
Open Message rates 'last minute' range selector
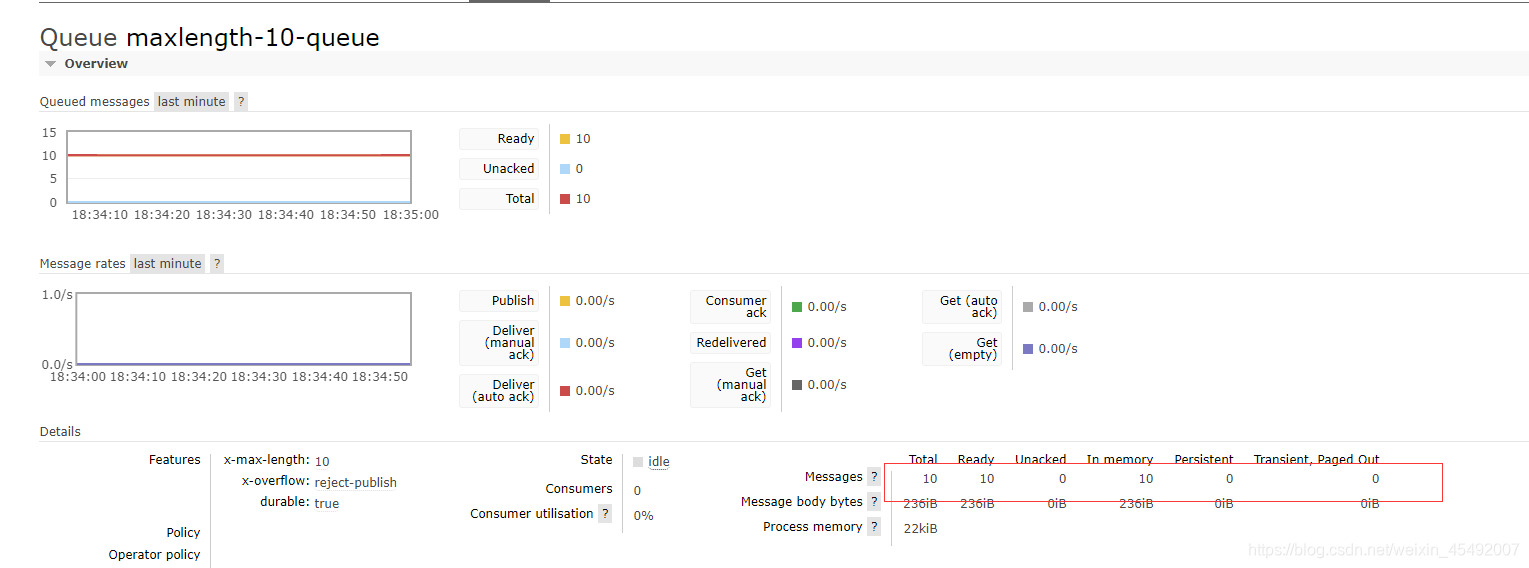pos(167,264)
